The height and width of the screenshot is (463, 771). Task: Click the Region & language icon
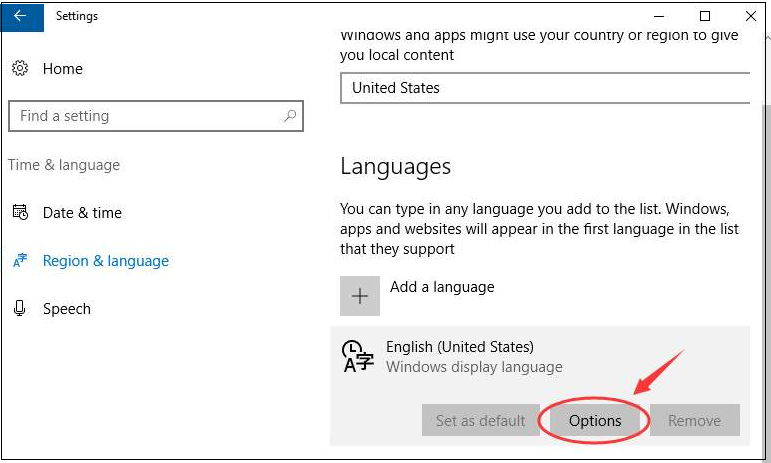[x=20, y=260]
